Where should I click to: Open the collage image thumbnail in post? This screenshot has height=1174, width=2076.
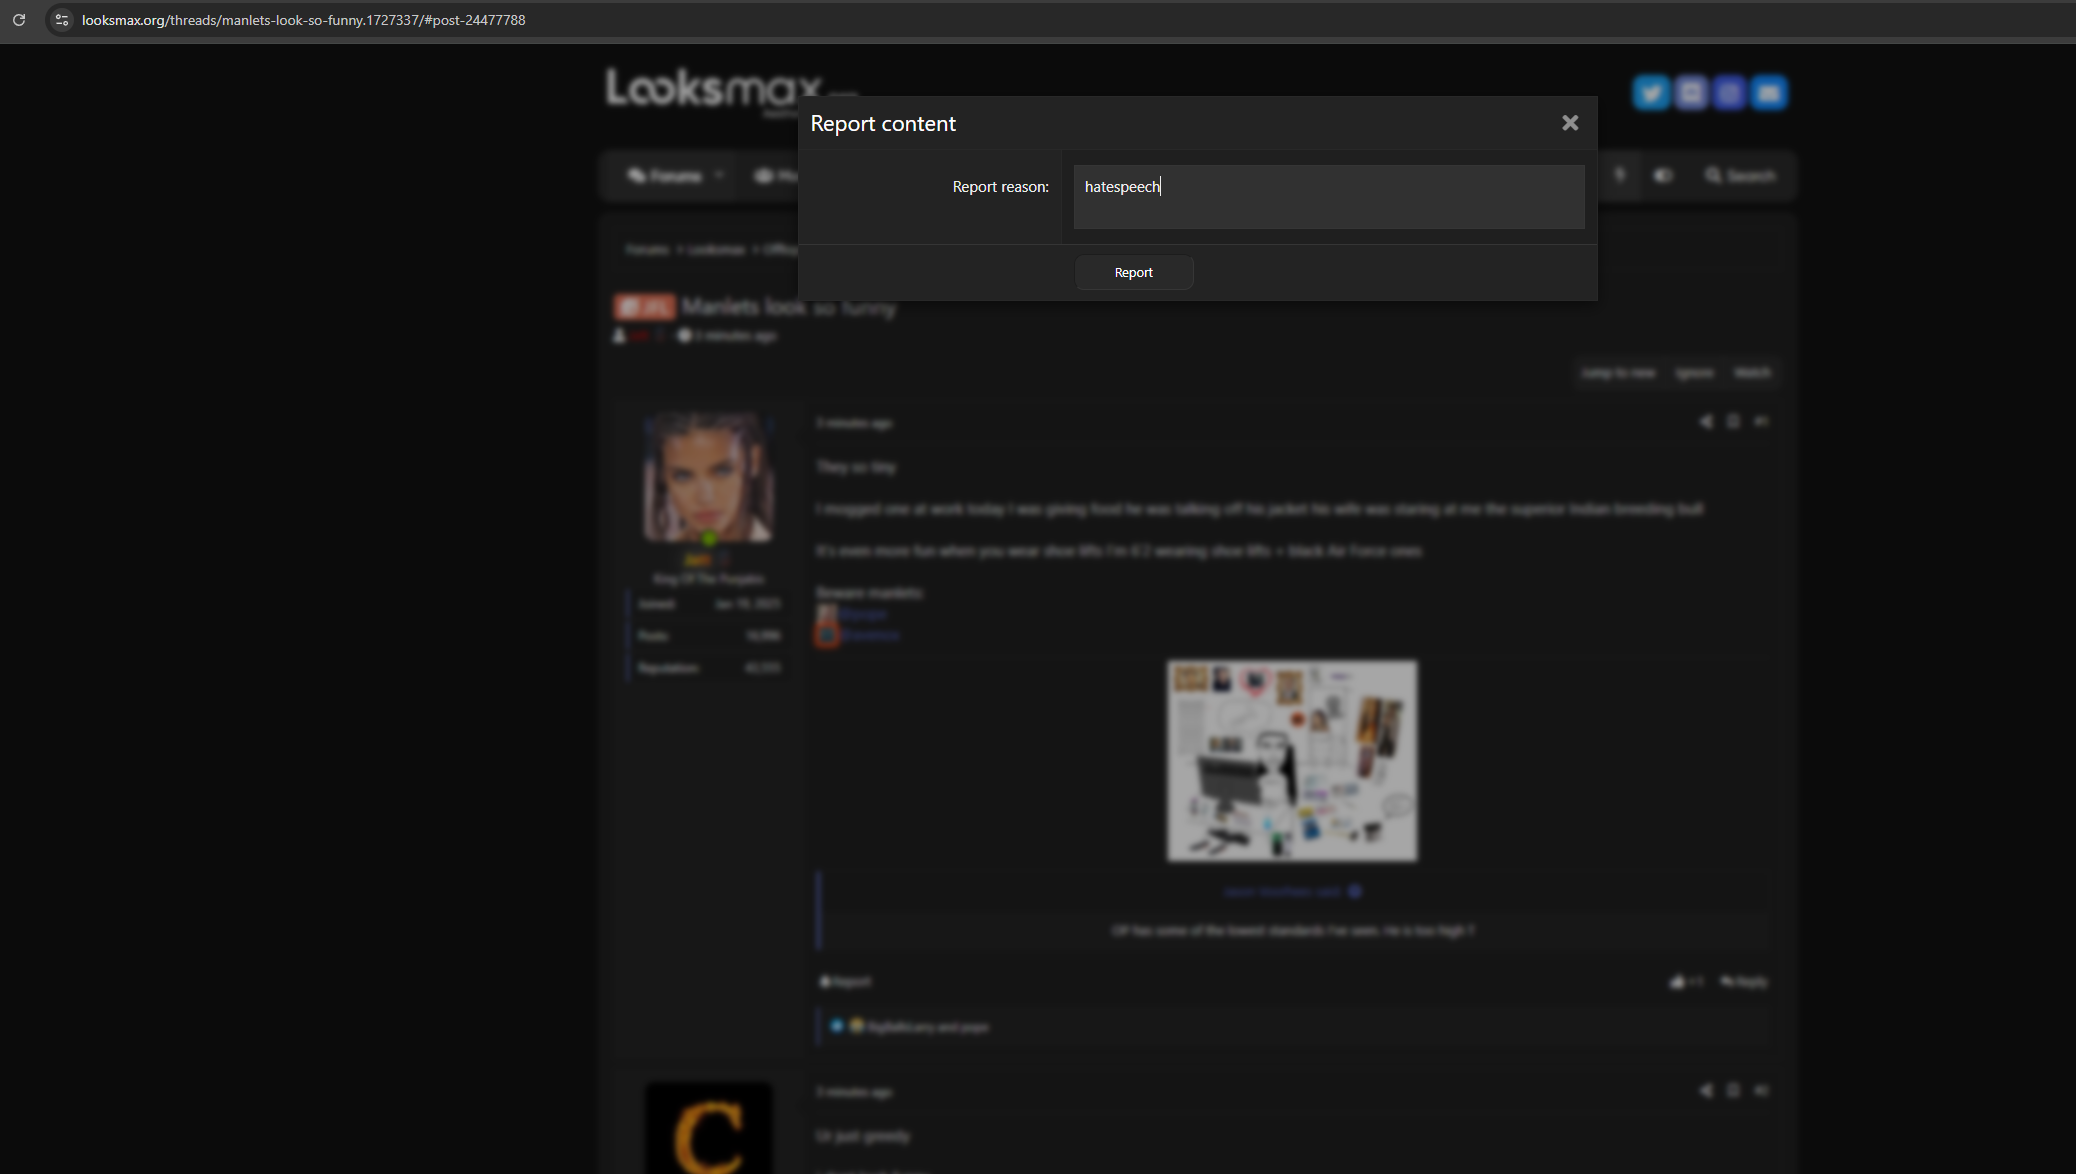(x=1291, y=760)
